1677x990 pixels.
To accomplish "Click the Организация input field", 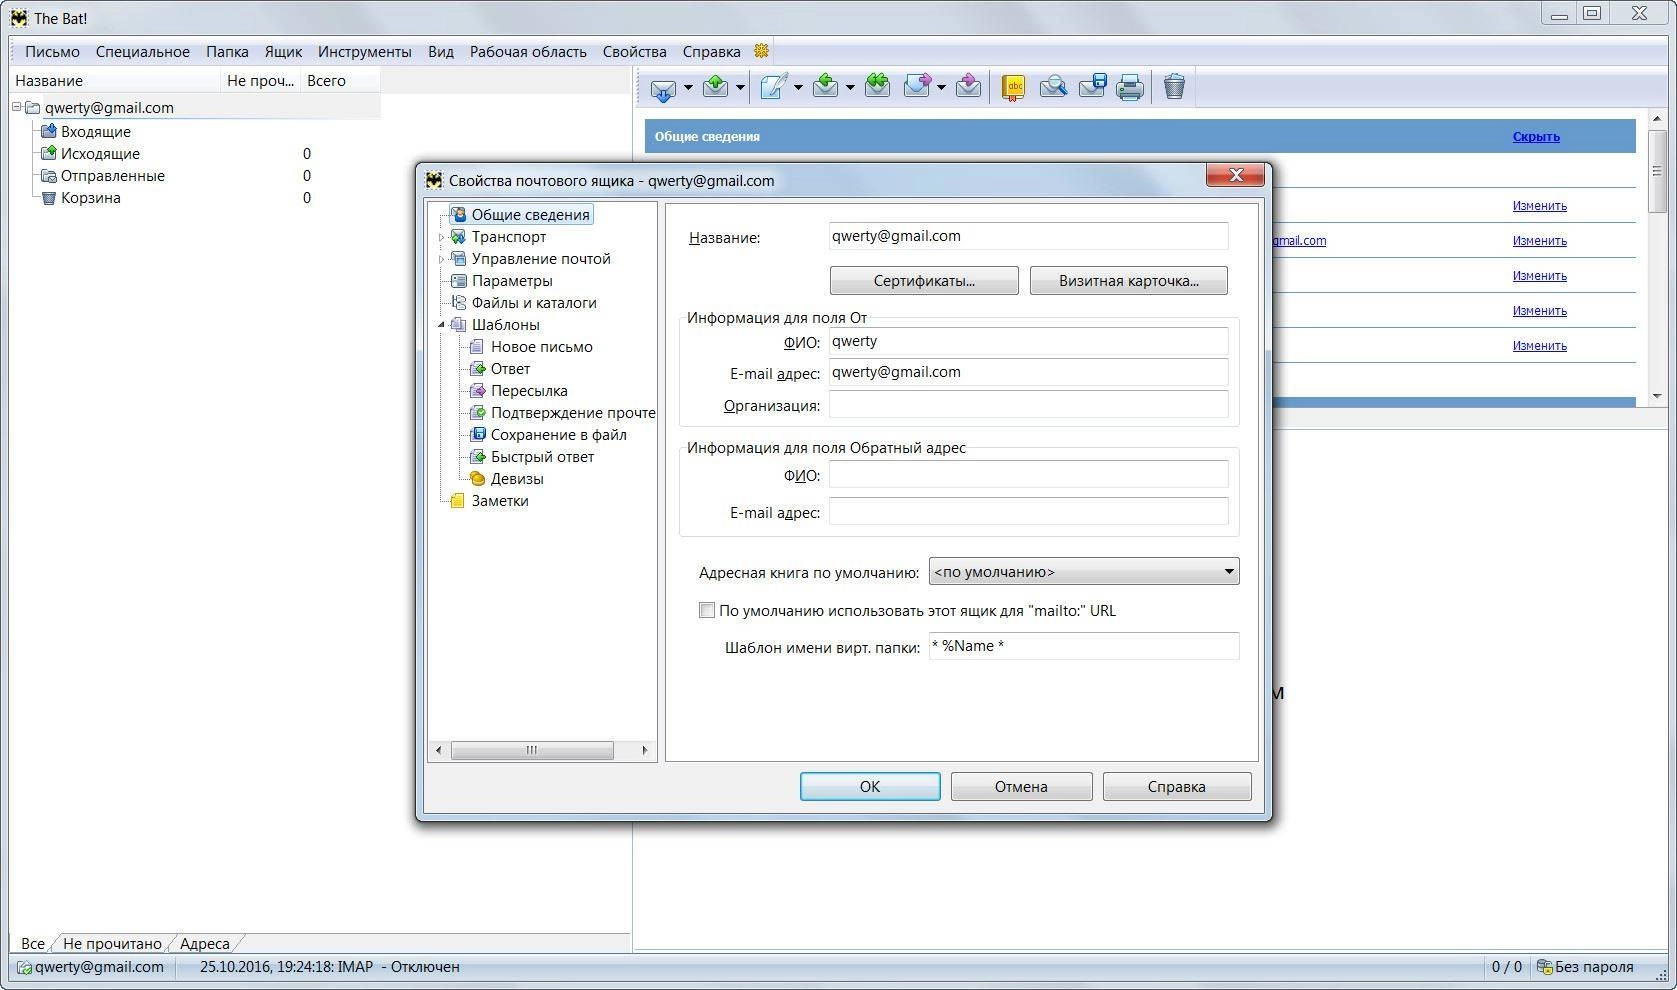I will coord(1028,405).
